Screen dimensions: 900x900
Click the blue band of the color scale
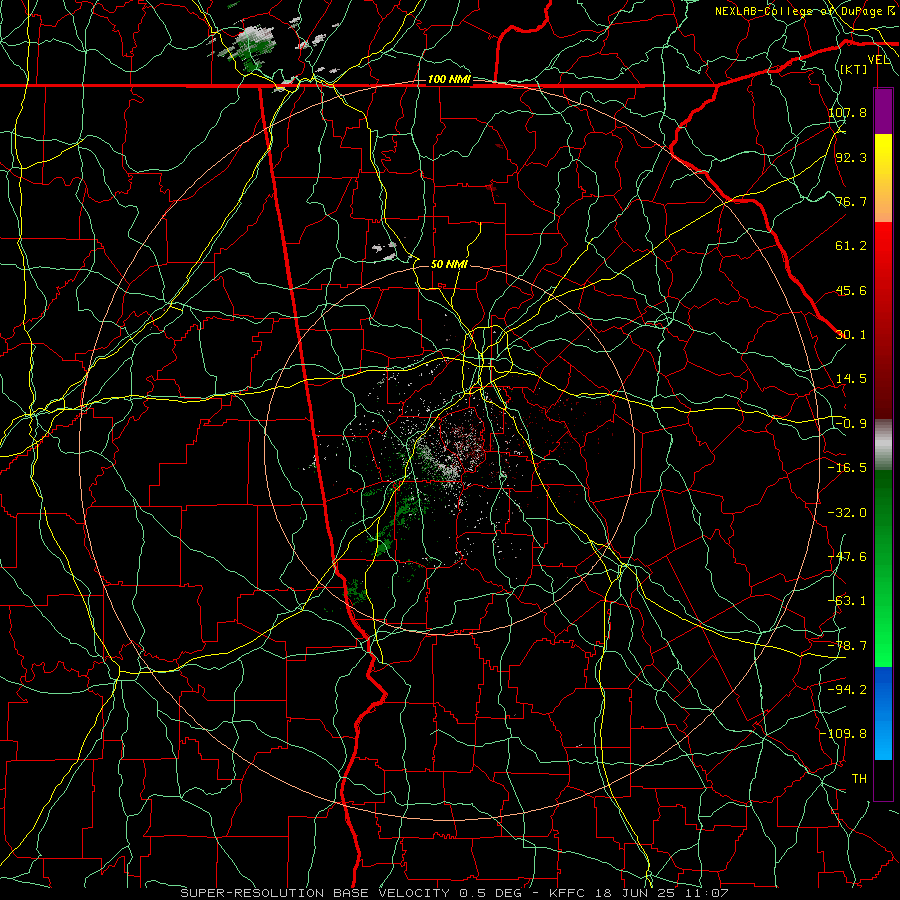pyautogui.click(x=883, y=713)
